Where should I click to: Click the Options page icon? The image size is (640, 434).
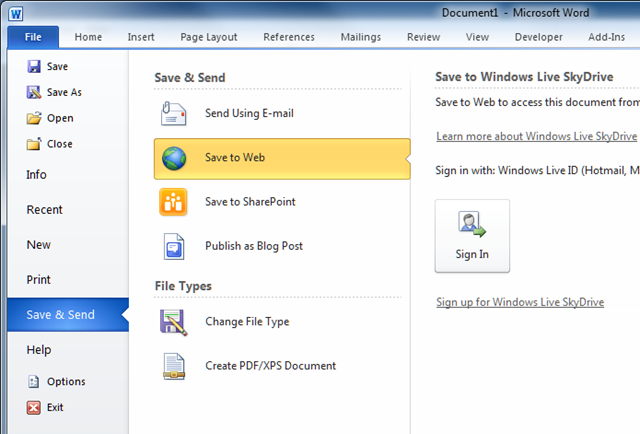33,381
